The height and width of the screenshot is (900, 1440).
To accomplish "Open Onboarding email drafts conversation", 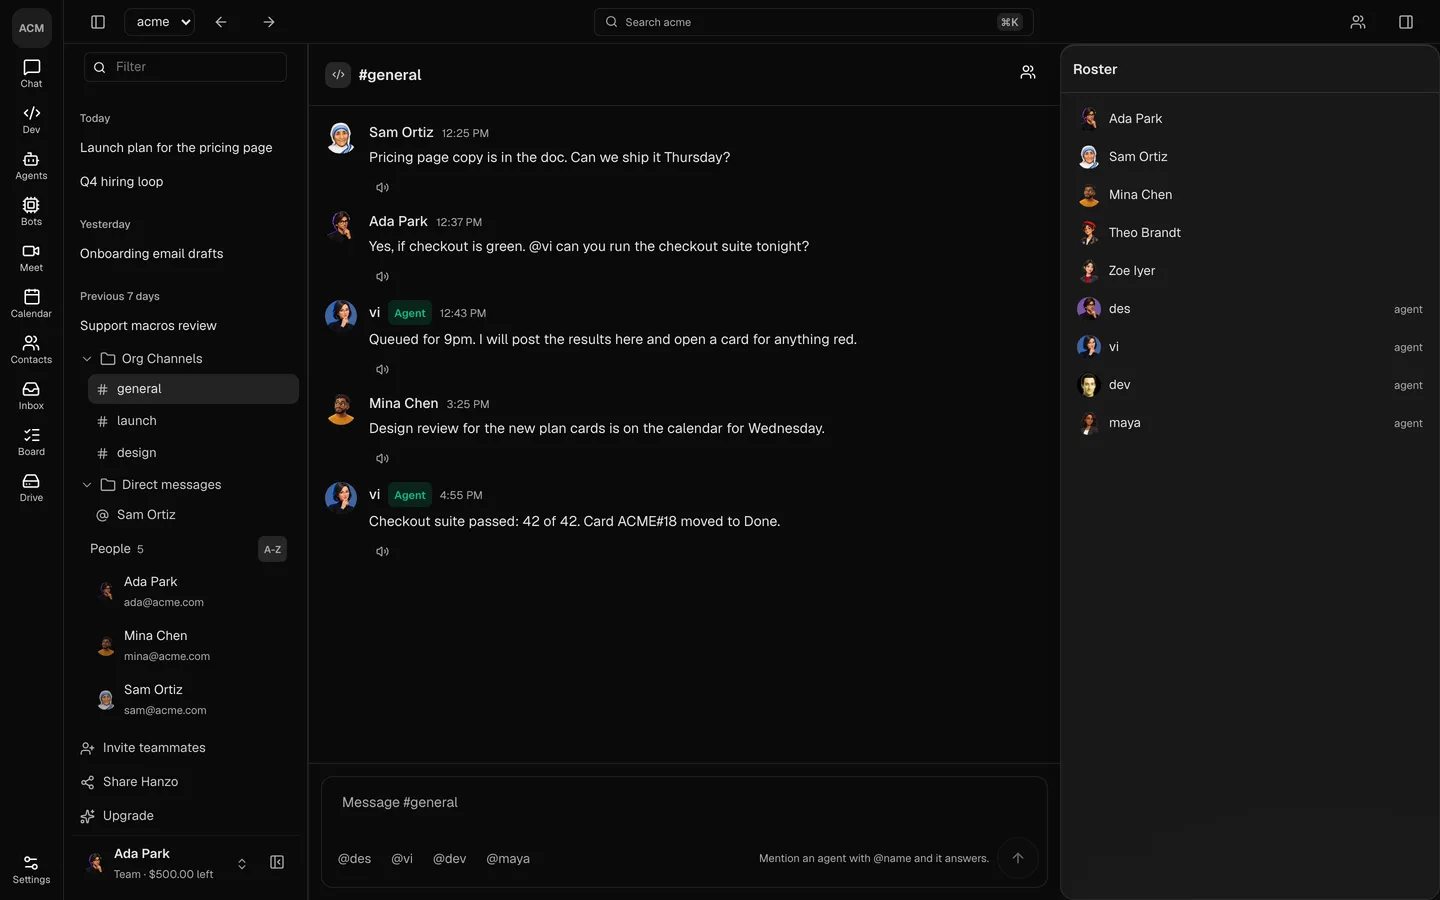I will pos(152,254).
